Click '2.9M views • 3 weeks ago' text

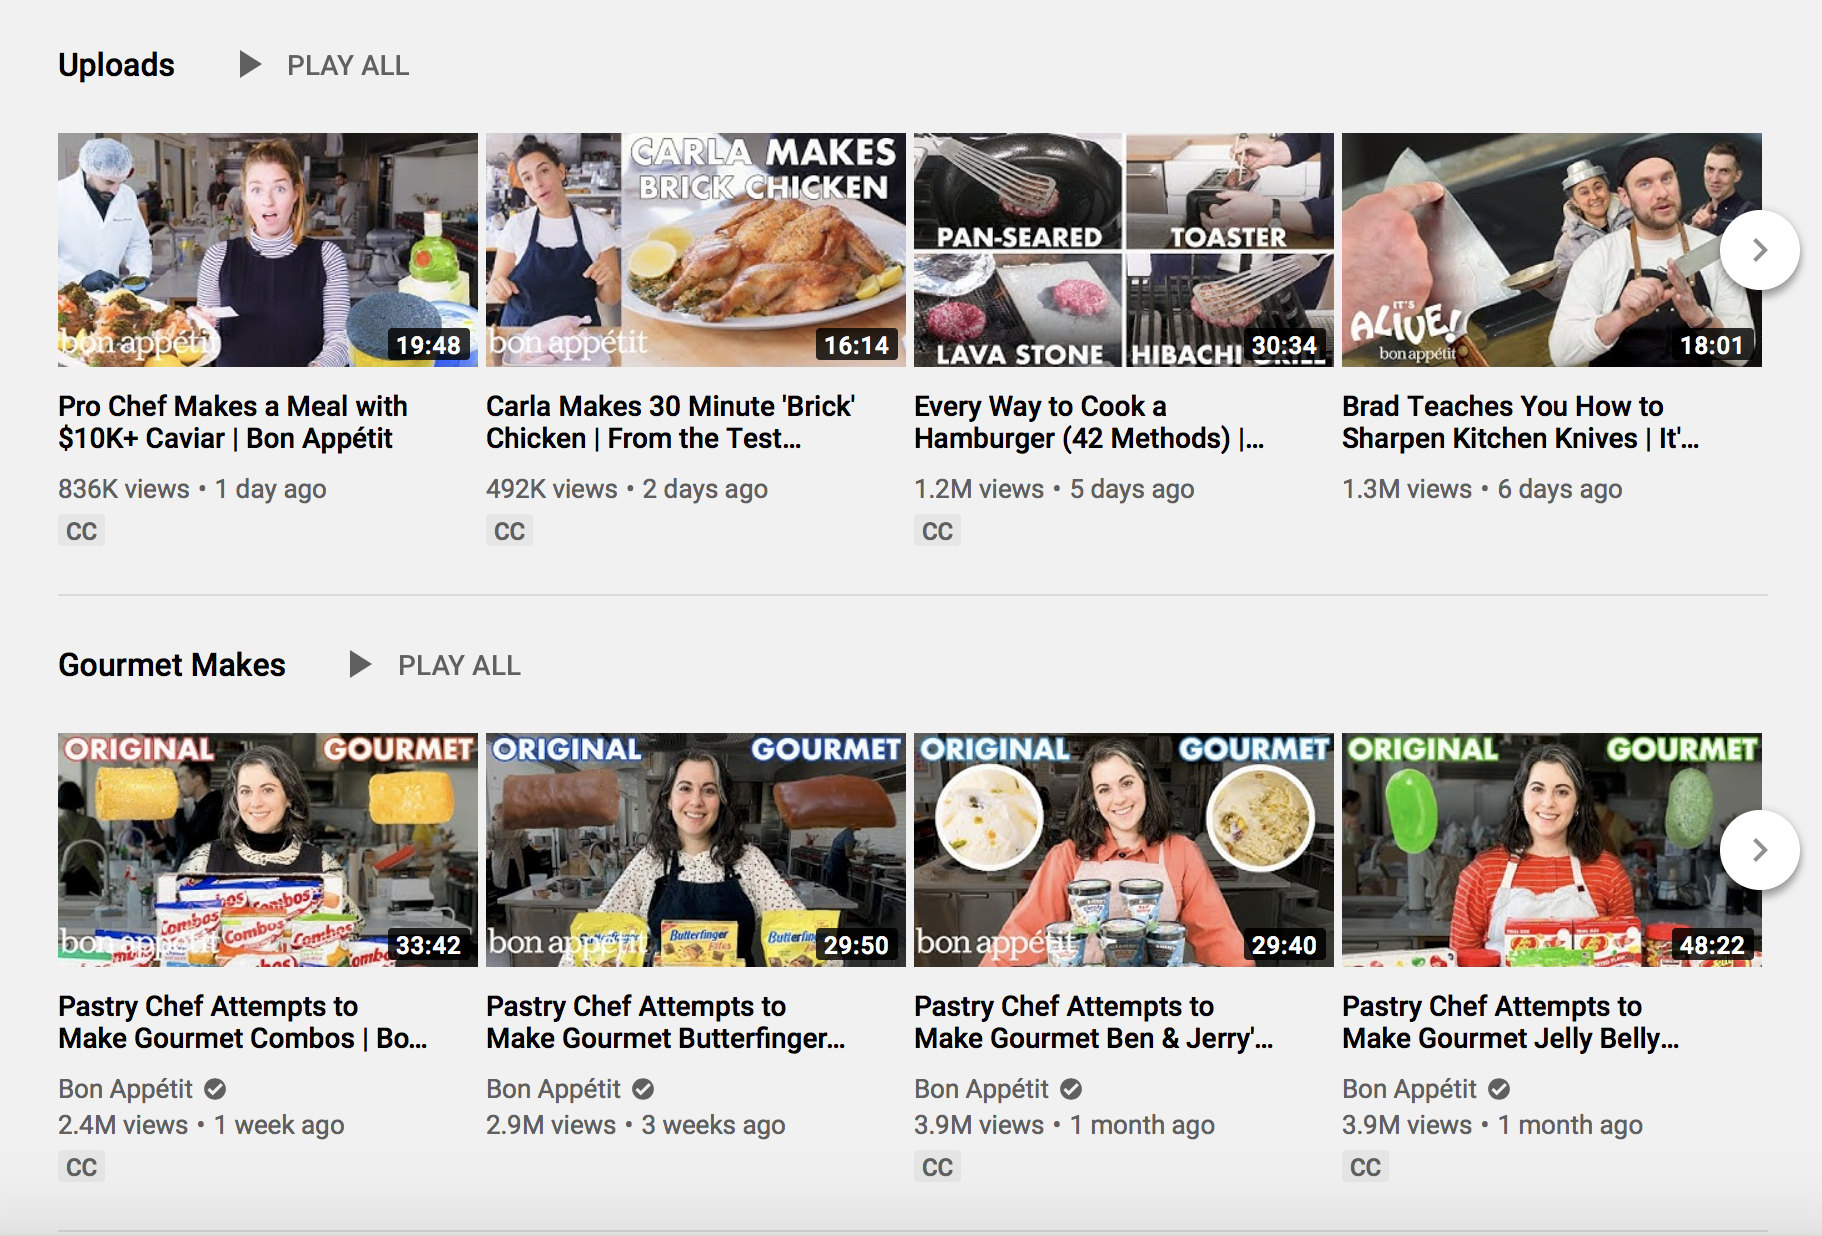(x=636, y=1125)
